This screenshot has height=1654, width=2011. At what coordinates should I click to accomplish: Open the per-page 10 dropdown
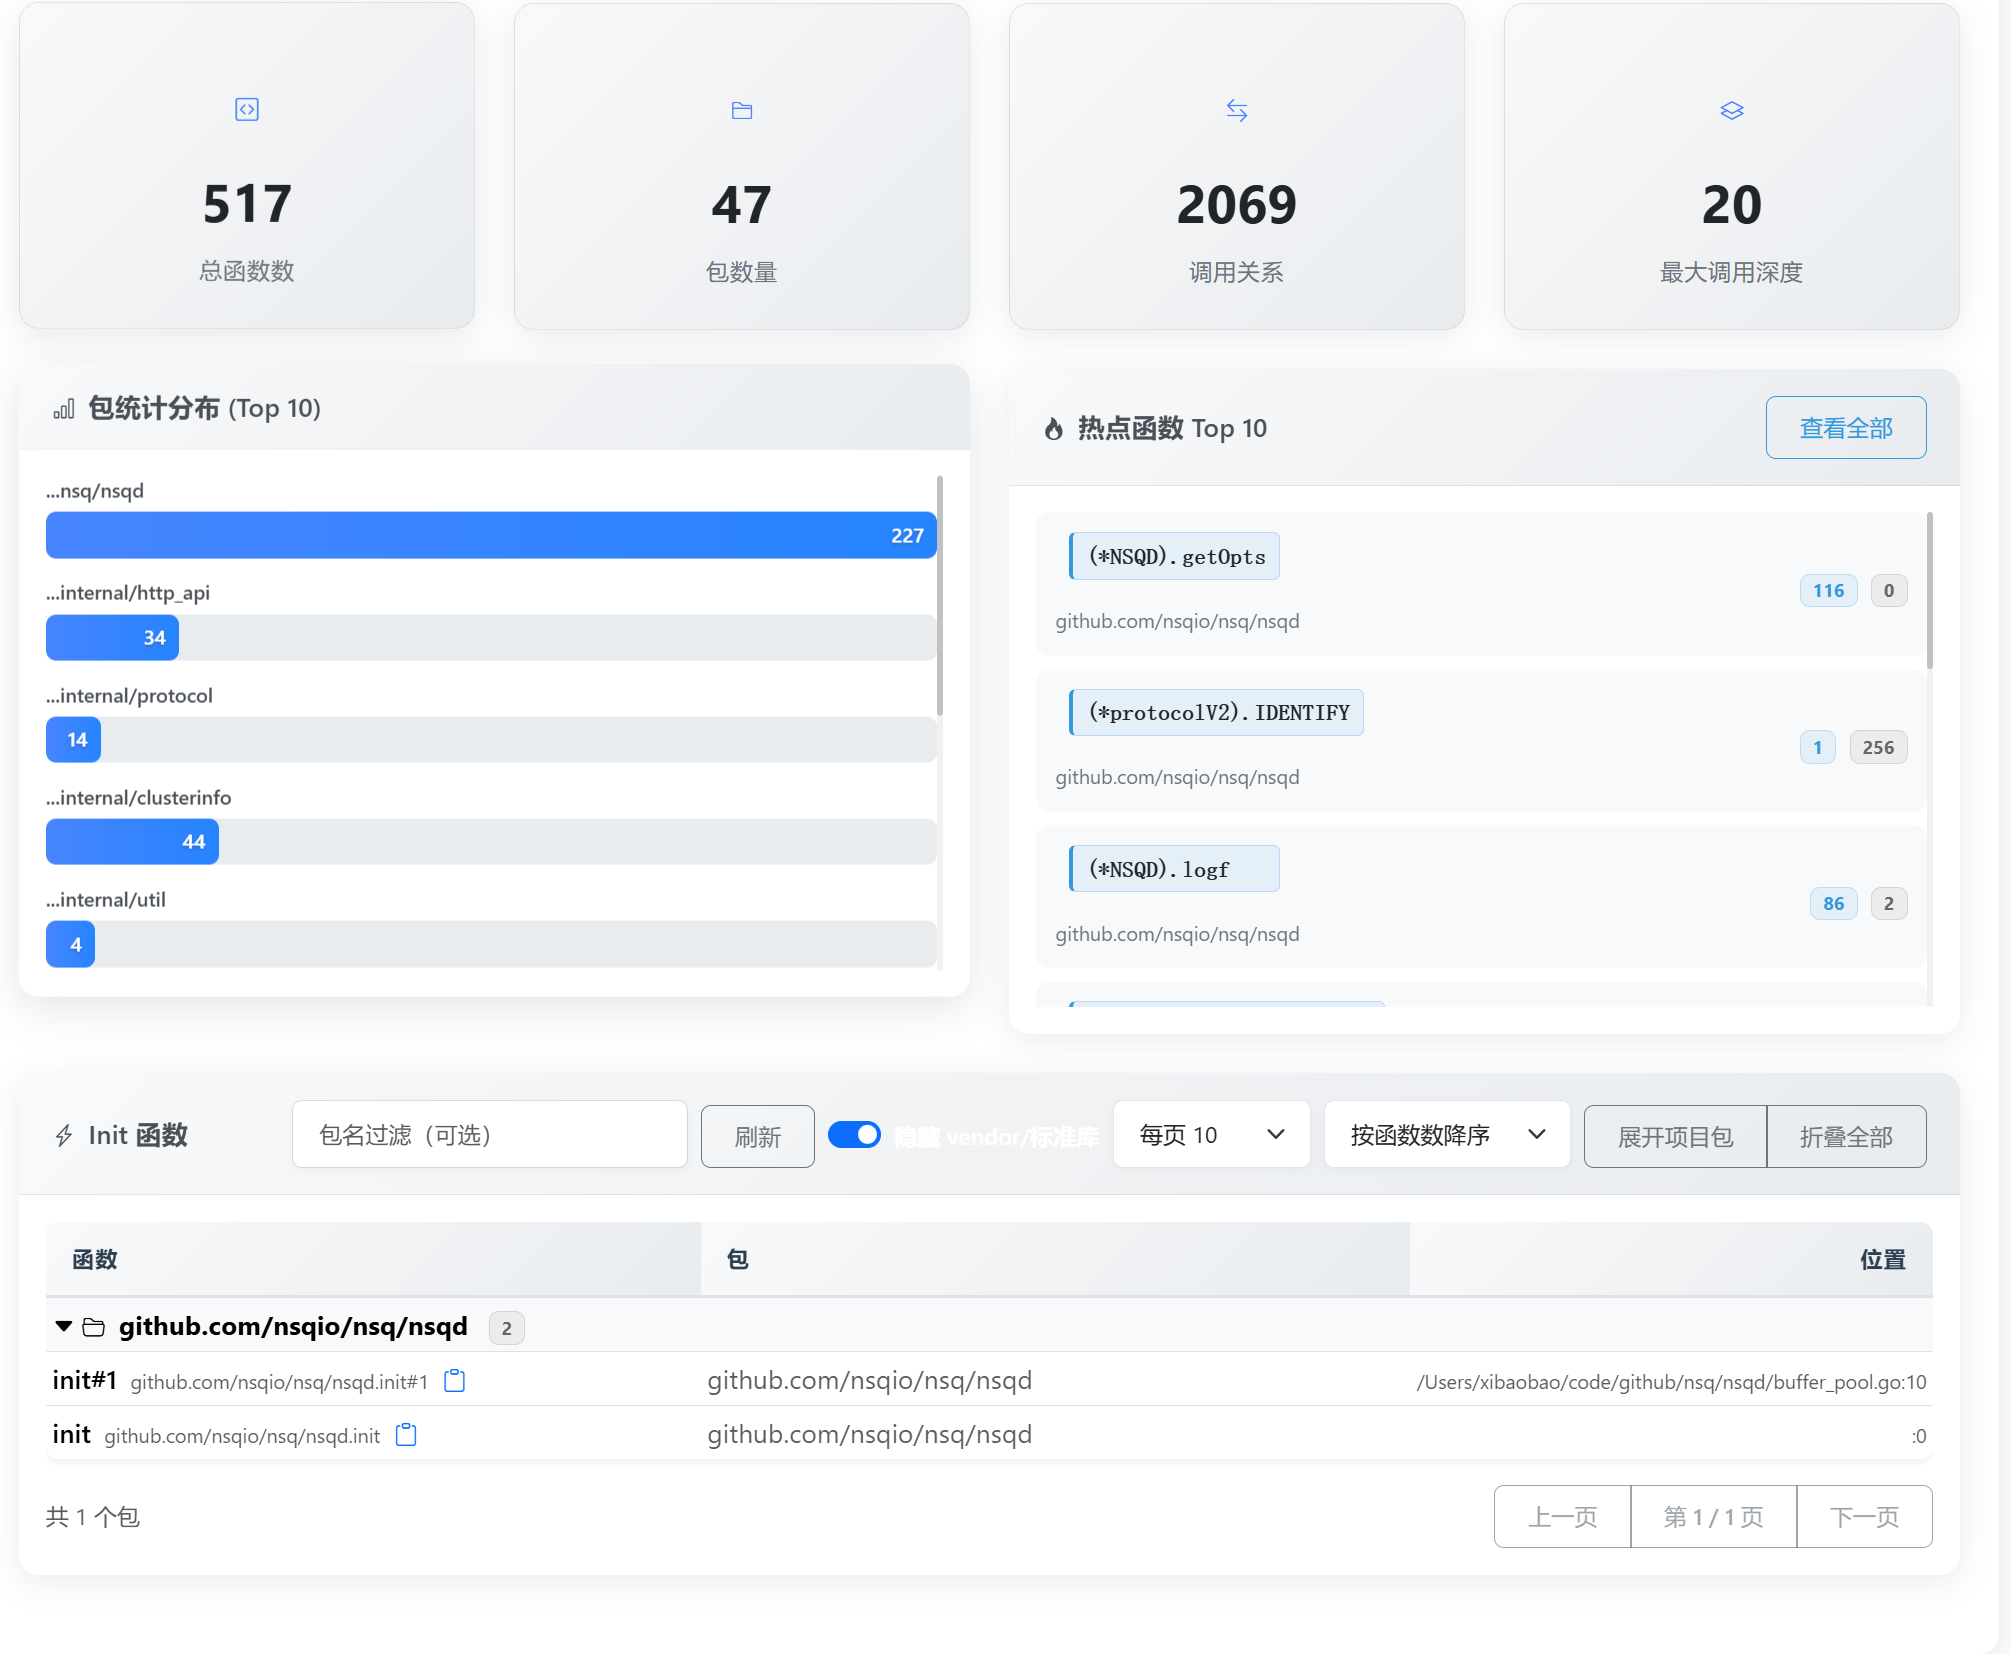coord(1211,1135)
